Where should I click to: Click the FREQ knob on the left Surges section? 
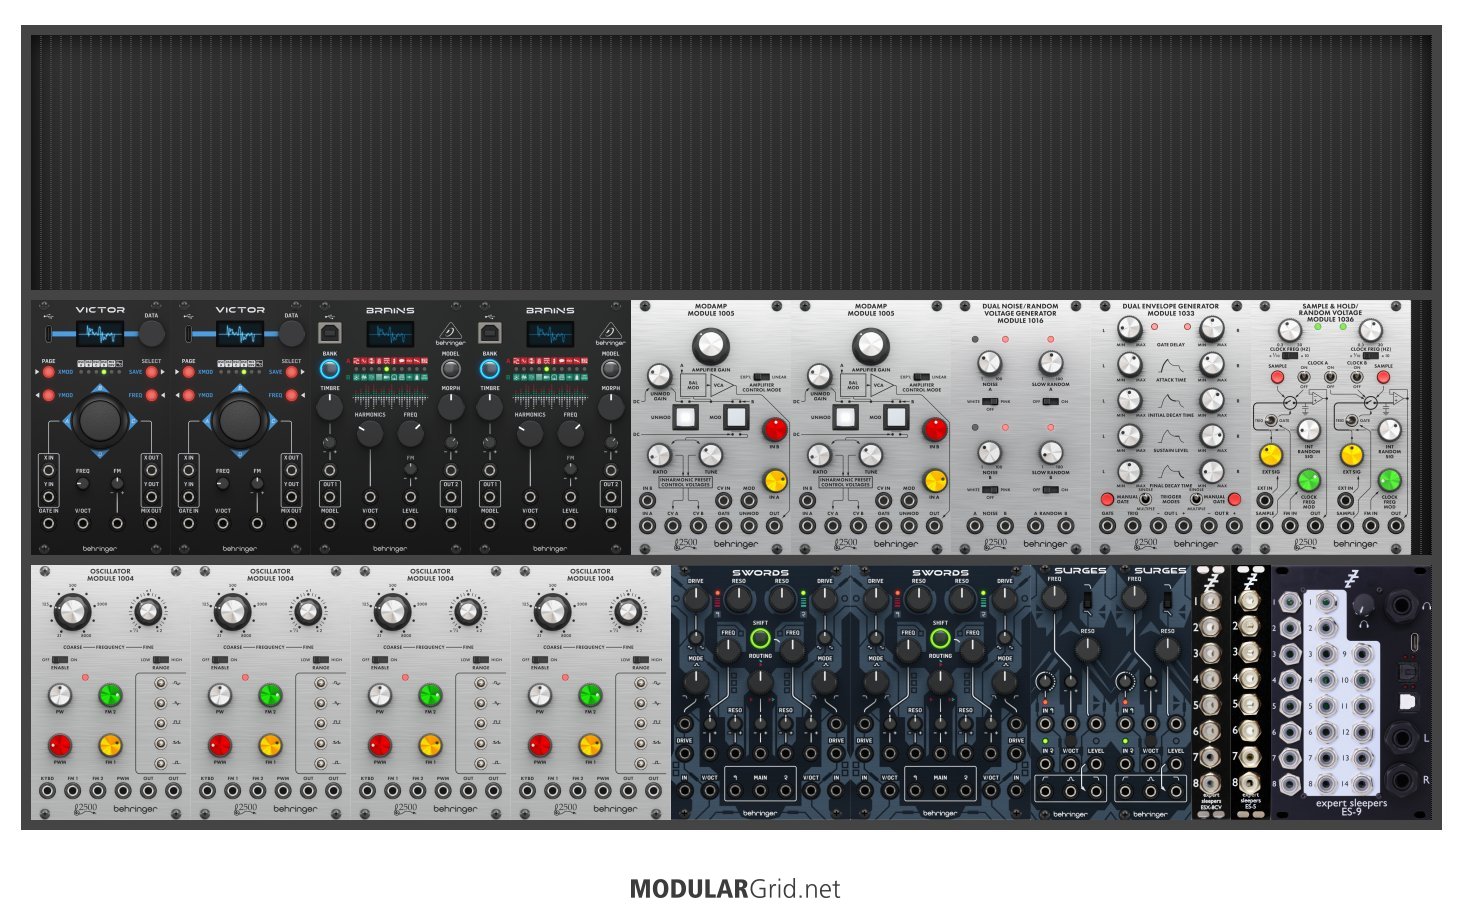1054,598
